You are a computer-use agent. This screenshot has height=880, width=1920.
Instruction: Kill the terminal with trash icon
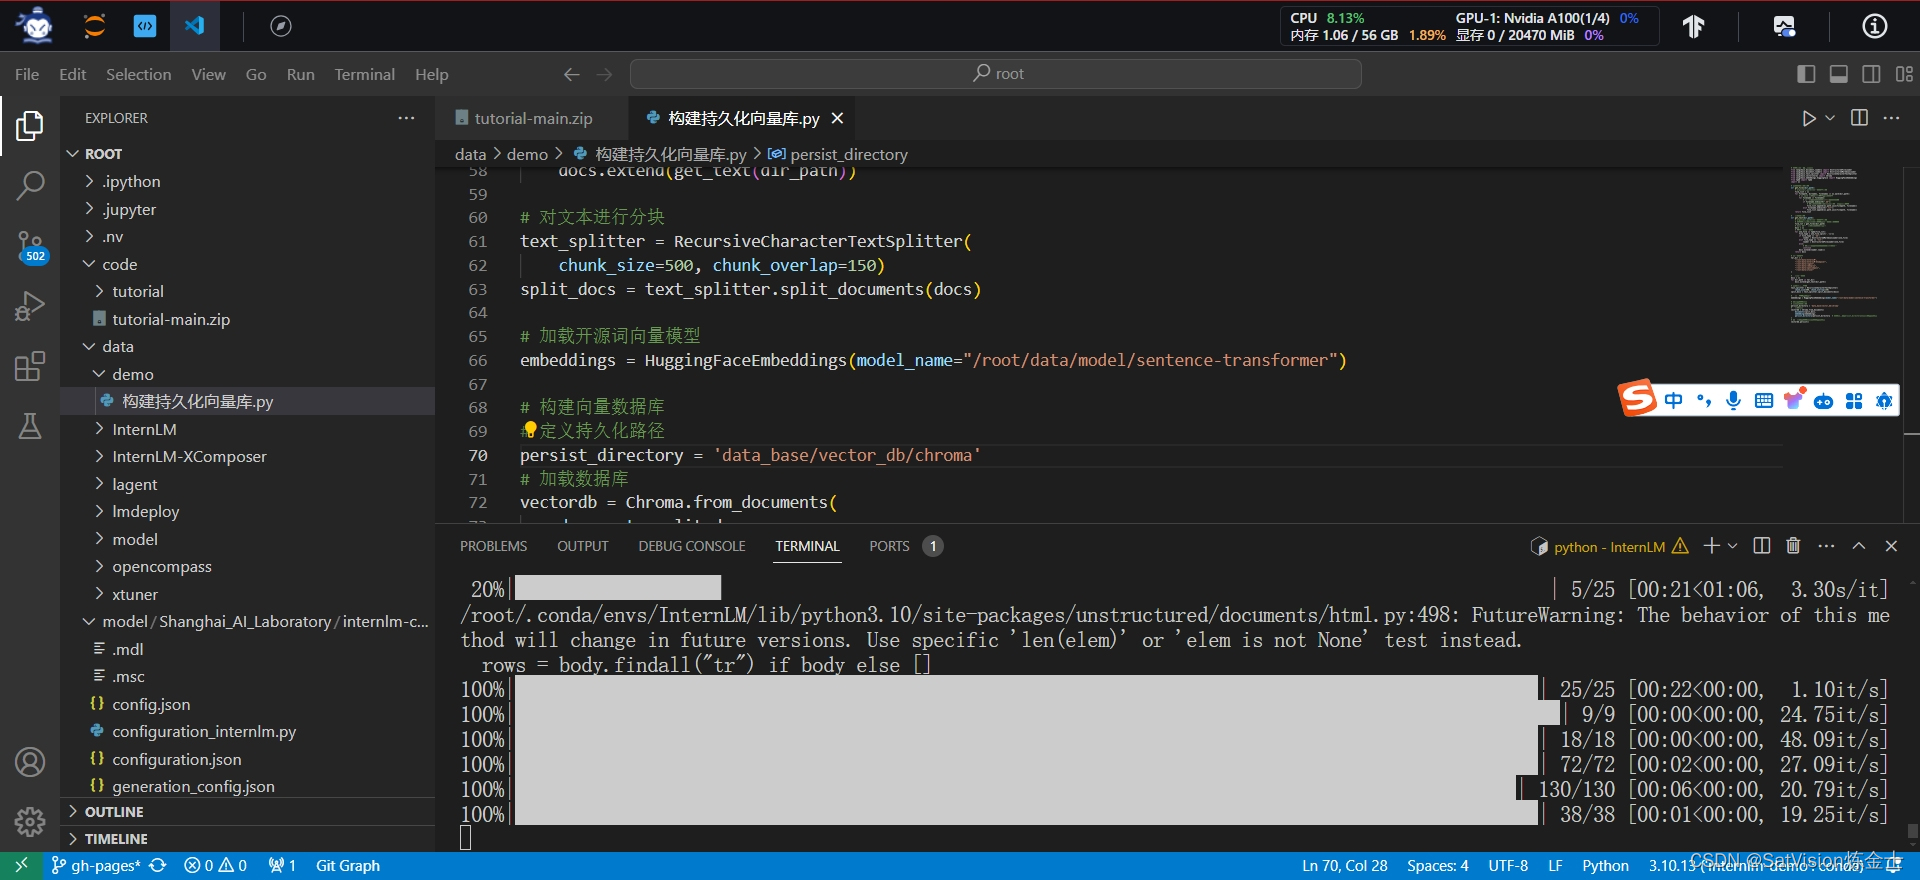(x=1793, y=546)
